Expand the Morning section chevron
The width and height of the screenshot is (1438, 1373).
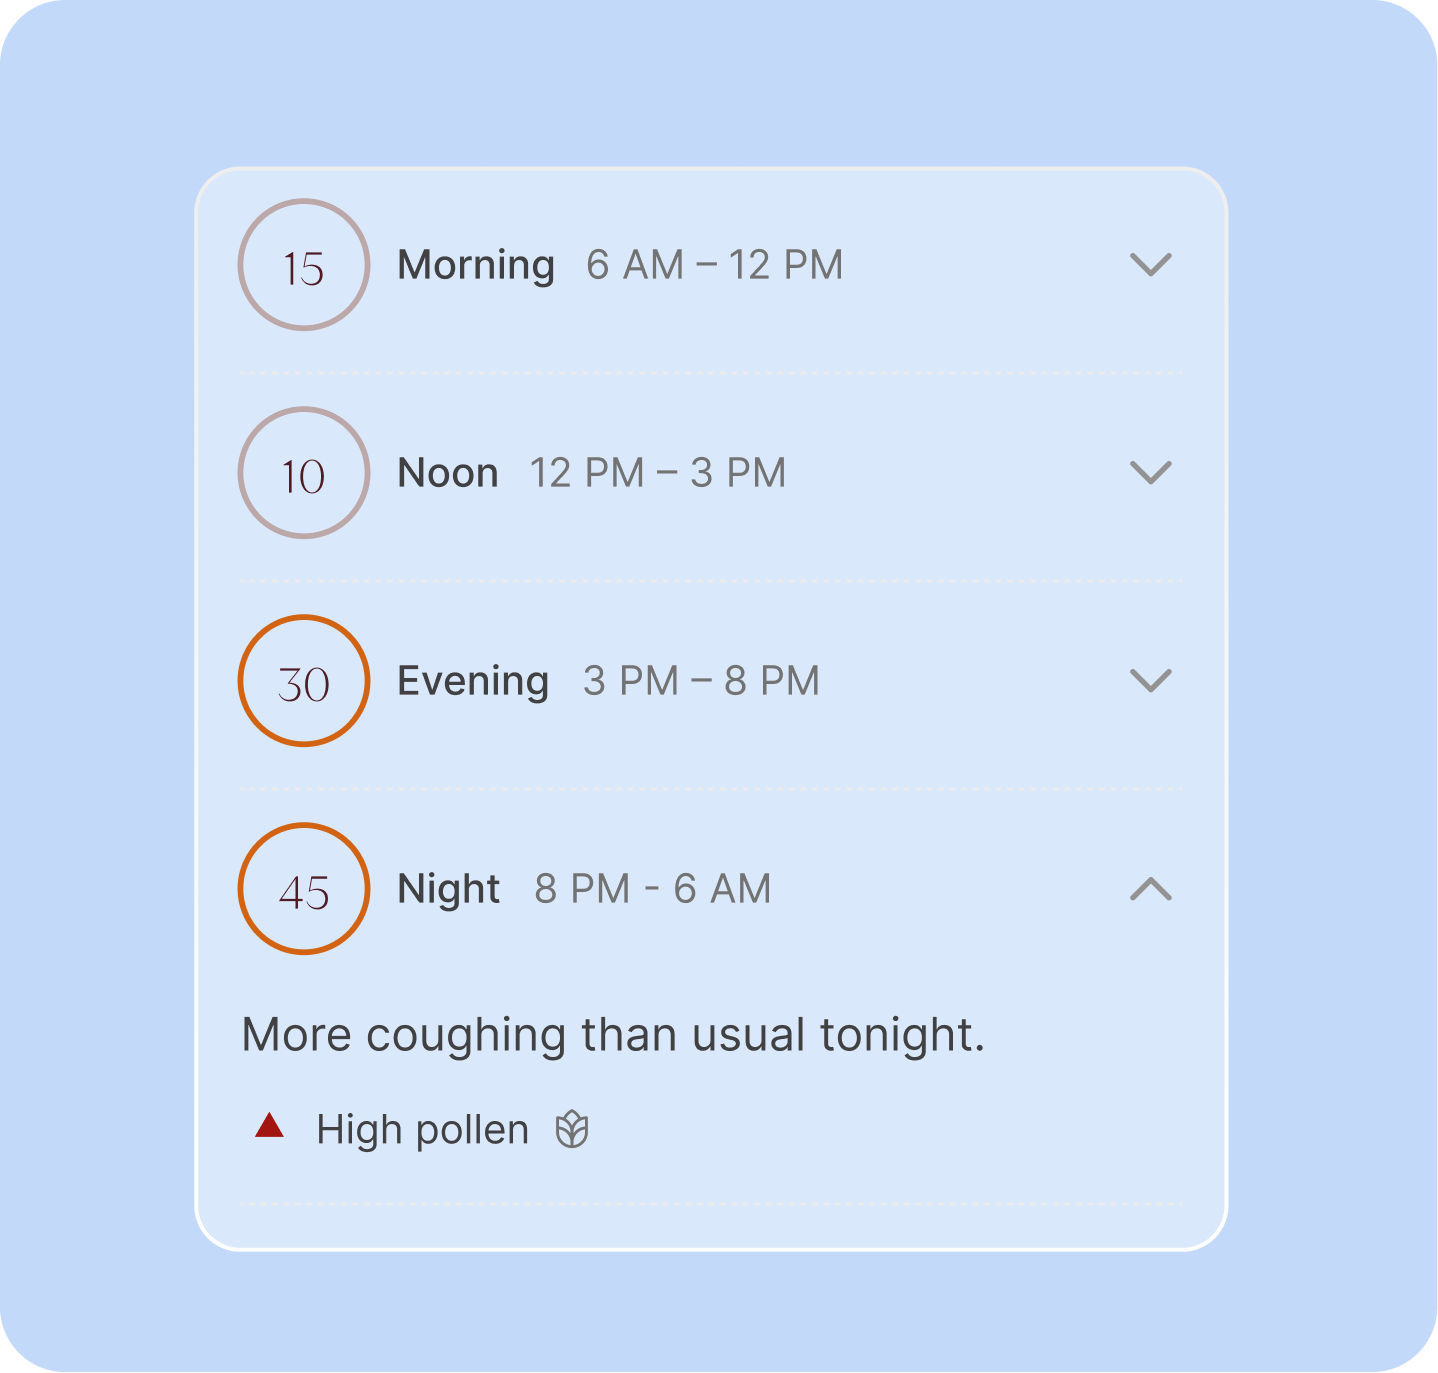click(x=1150, y=265)
